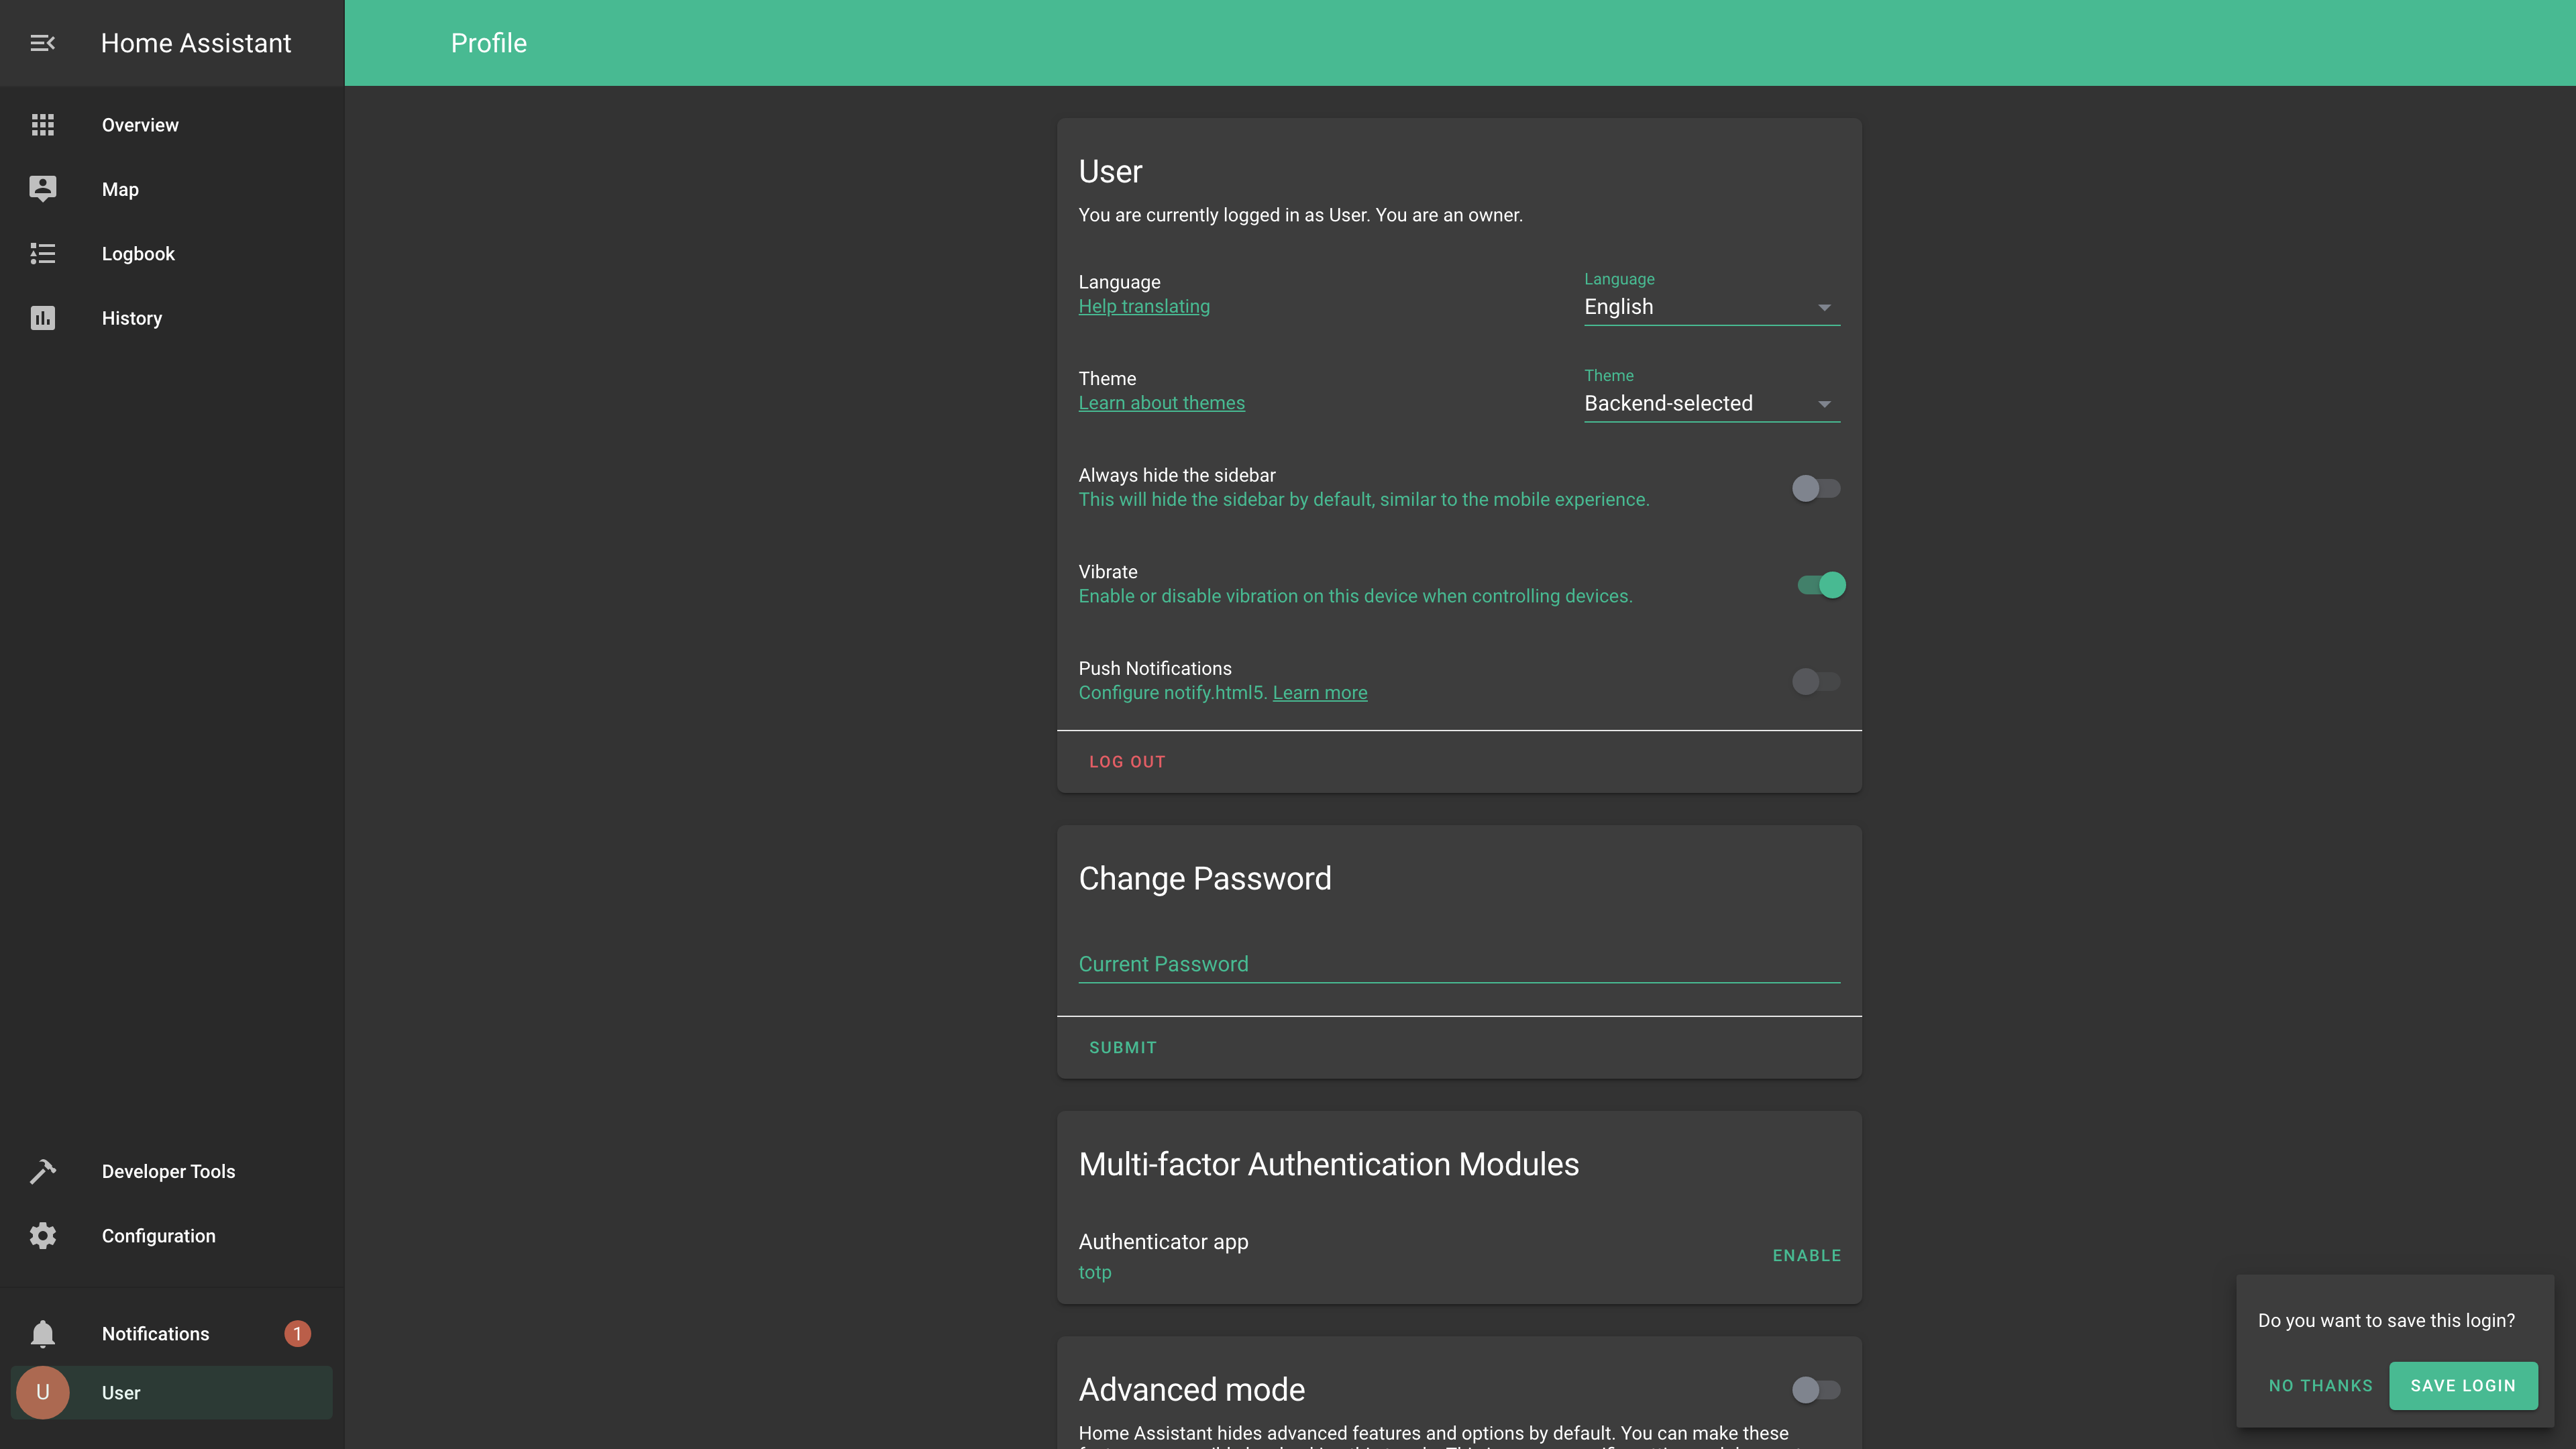
Task: Open the Learn about themes link
Action: pyautogui.click(x=1161, y=403)
